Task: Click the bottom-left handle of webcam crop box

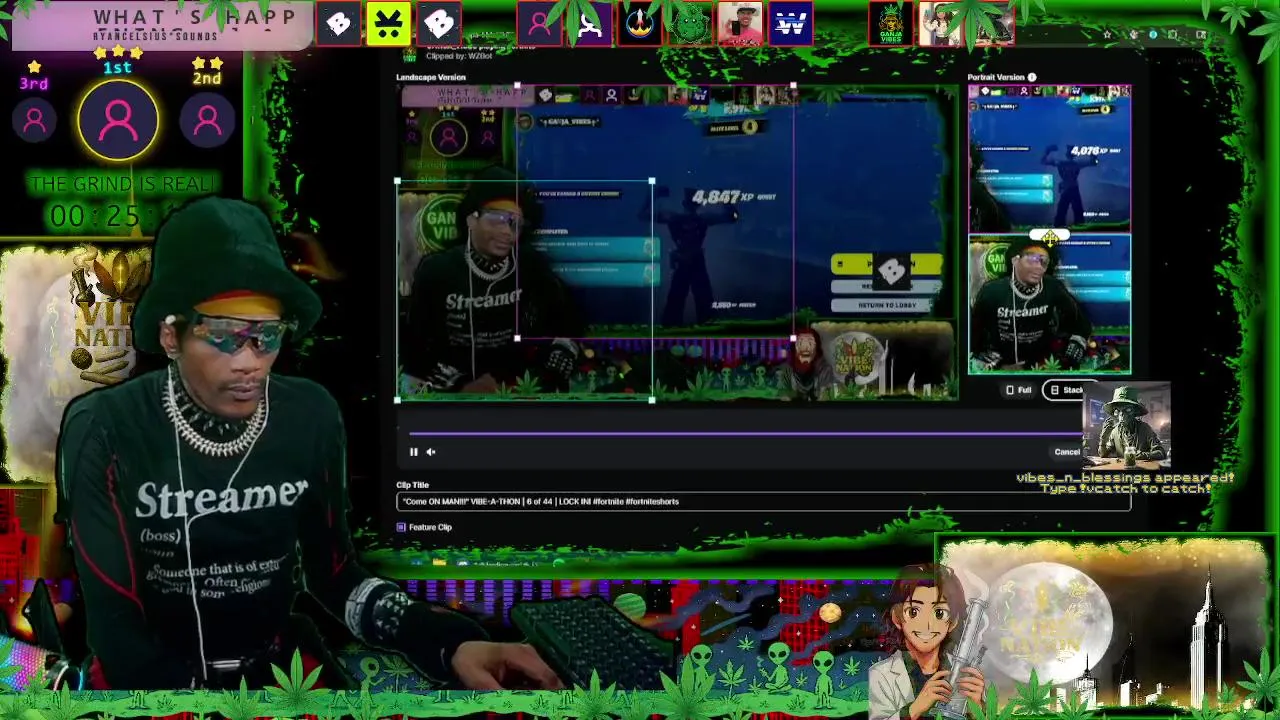Action: point(398,400)
